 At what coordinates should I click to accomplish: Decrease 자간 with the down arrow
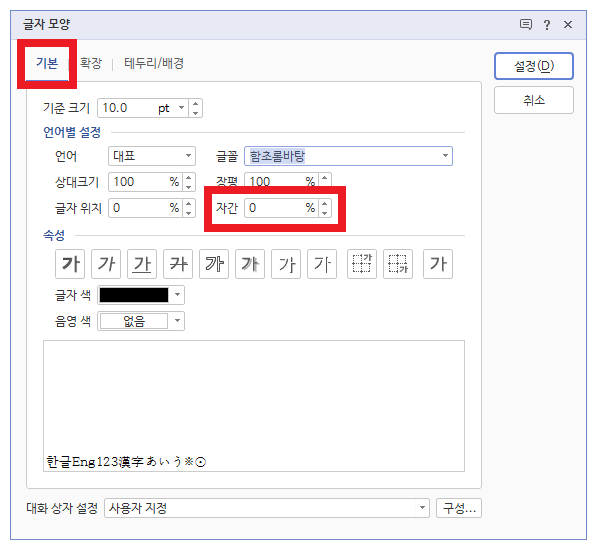[325, 213]
